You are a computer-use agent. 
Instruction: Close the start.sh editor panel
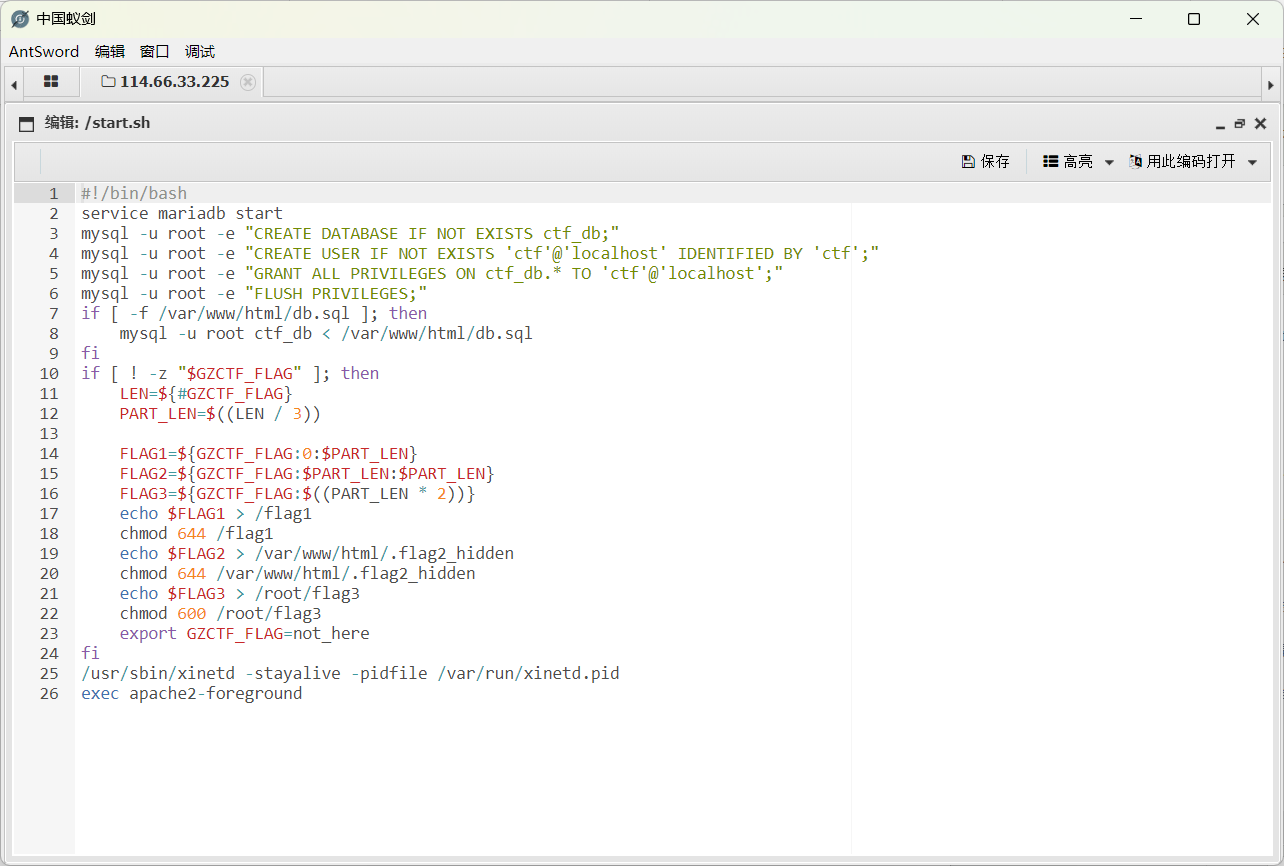[x=1260, y=124]
